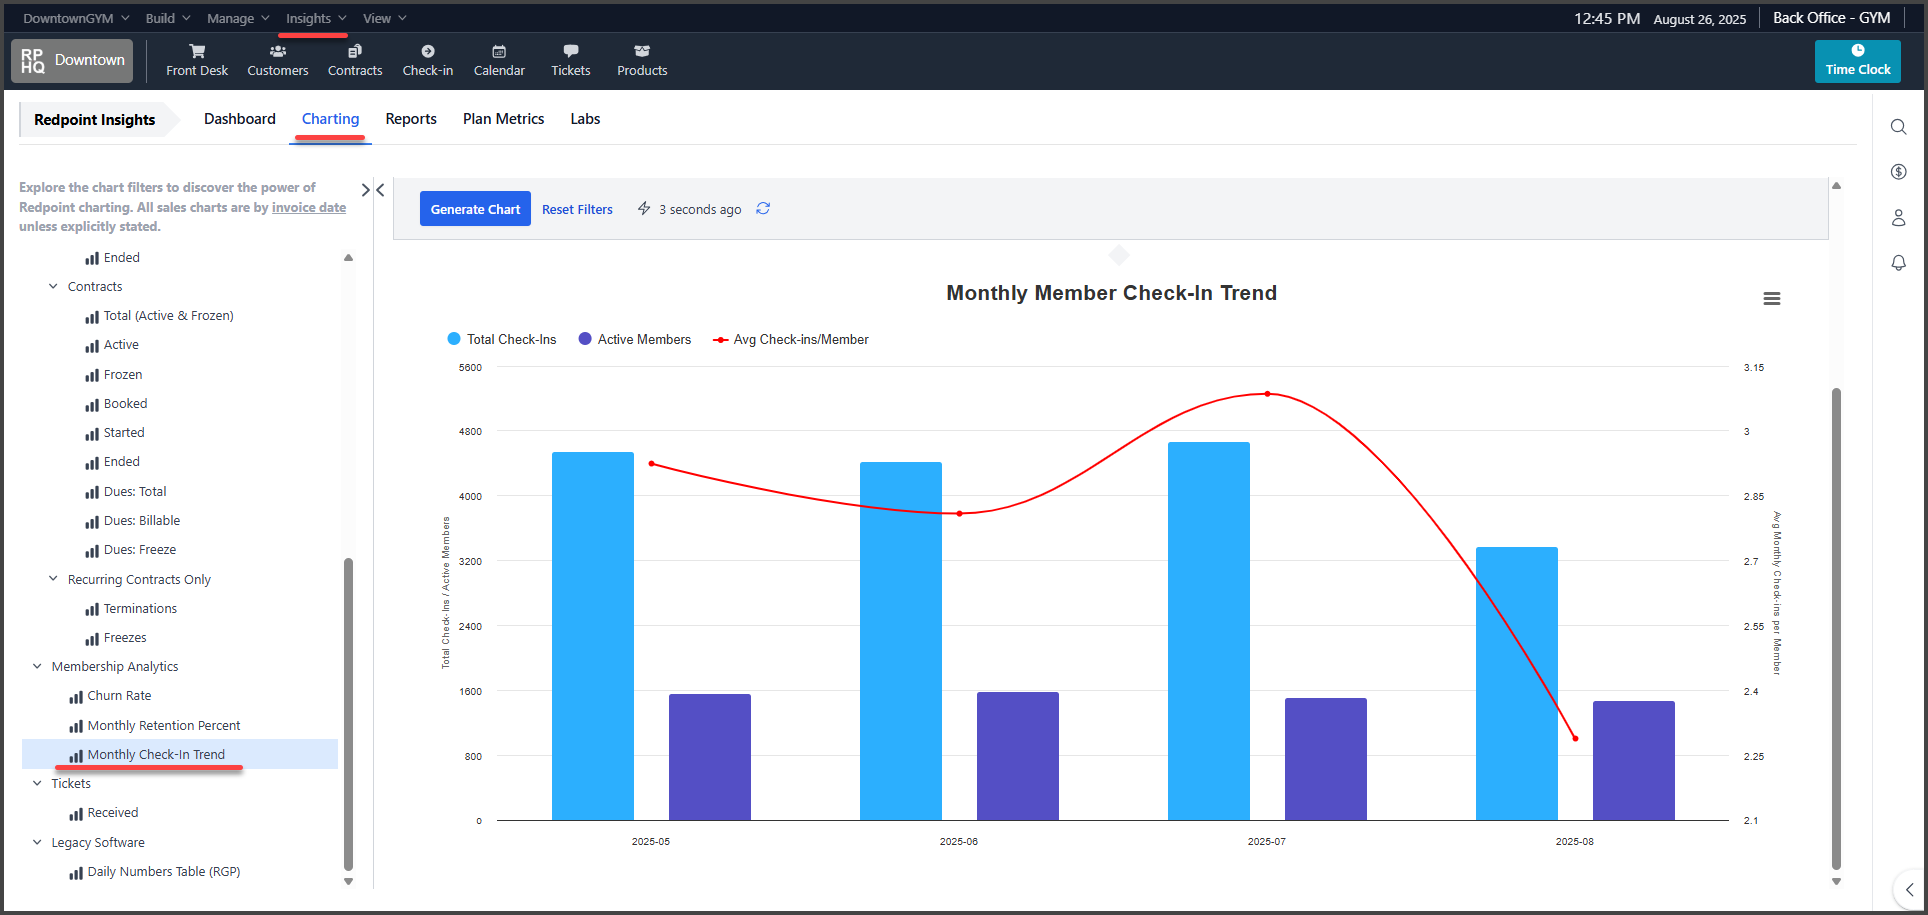This screenshot has width=1928, height=915.
Task: Collapse the Recurring Contracts Only group
Action: tap(54, 580)
